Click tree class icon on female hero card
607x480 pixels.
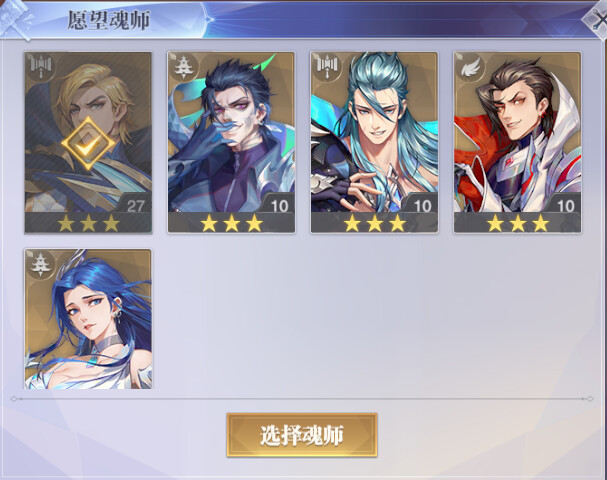41,264
